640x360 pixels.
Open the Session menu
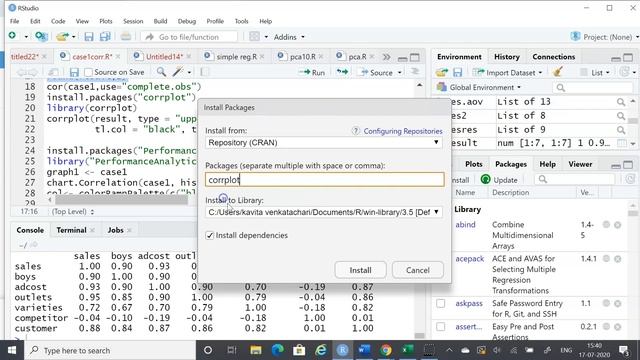pyautogui.click(x=133, y=21)
